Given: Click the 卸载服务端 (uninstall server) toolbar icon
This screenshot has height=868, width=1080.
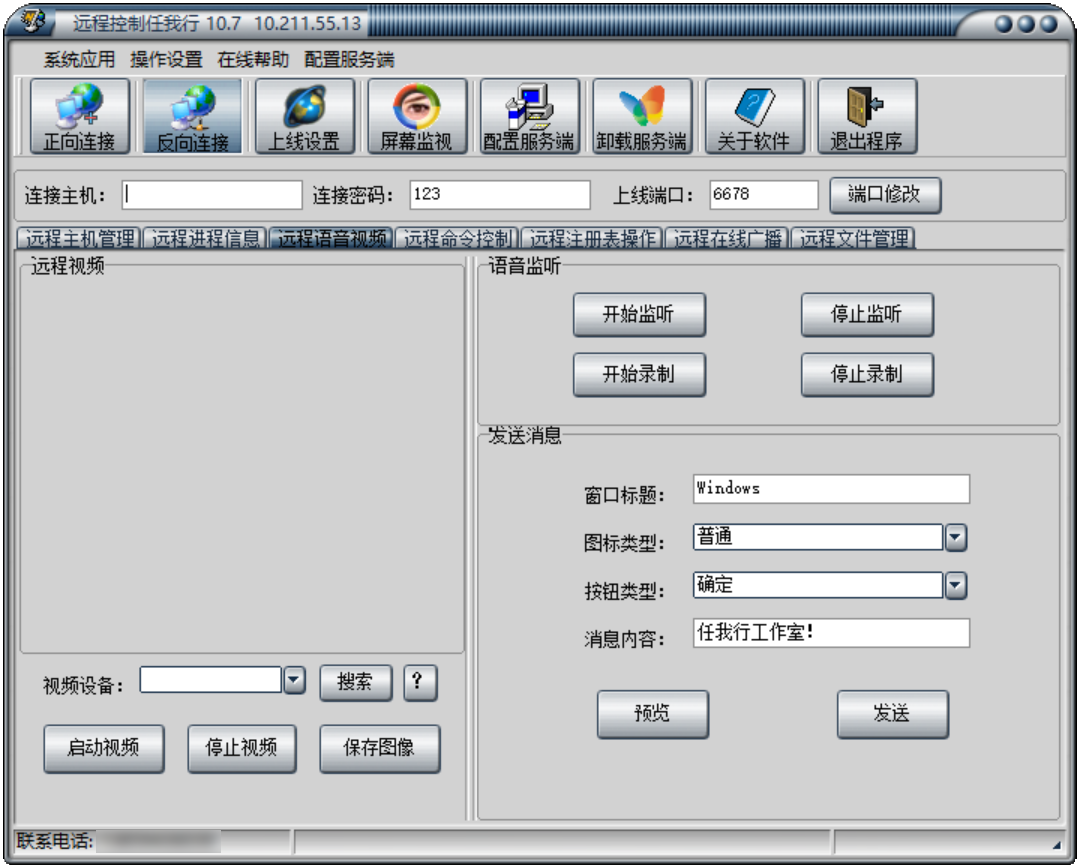Looking at the screenshot, I should point(643,113).
